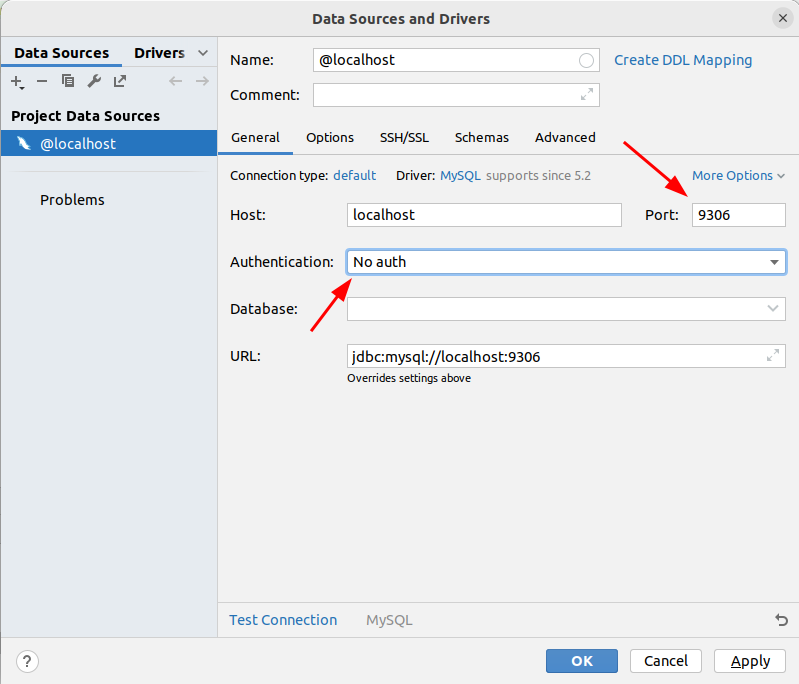Click Test Connection link
This screenshot has height=684, width=799.
tap(283, 620)
